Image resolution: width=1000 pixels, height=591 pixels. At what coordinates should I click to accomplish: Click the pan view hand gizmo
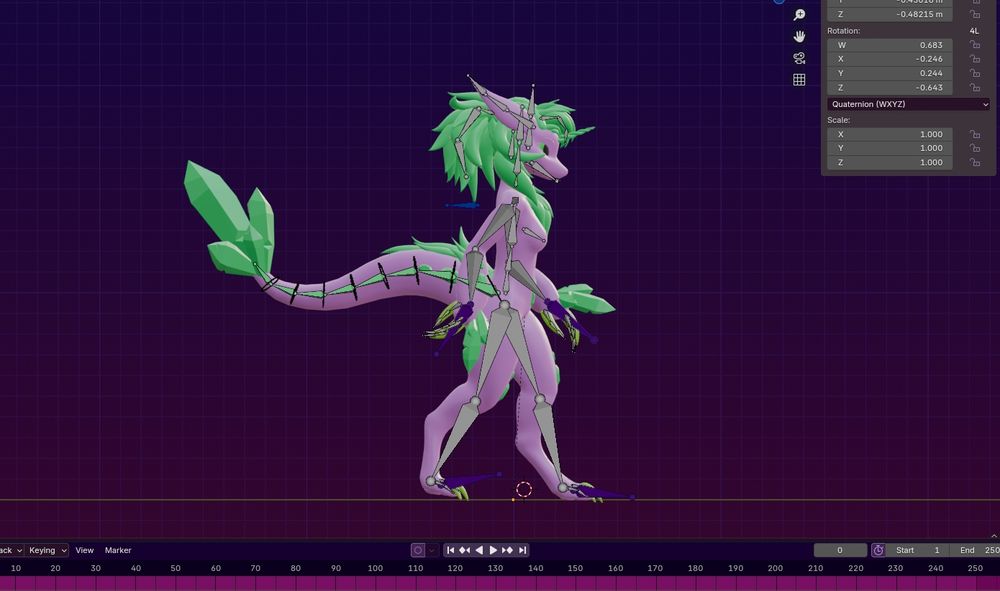[x=799, y=36]
